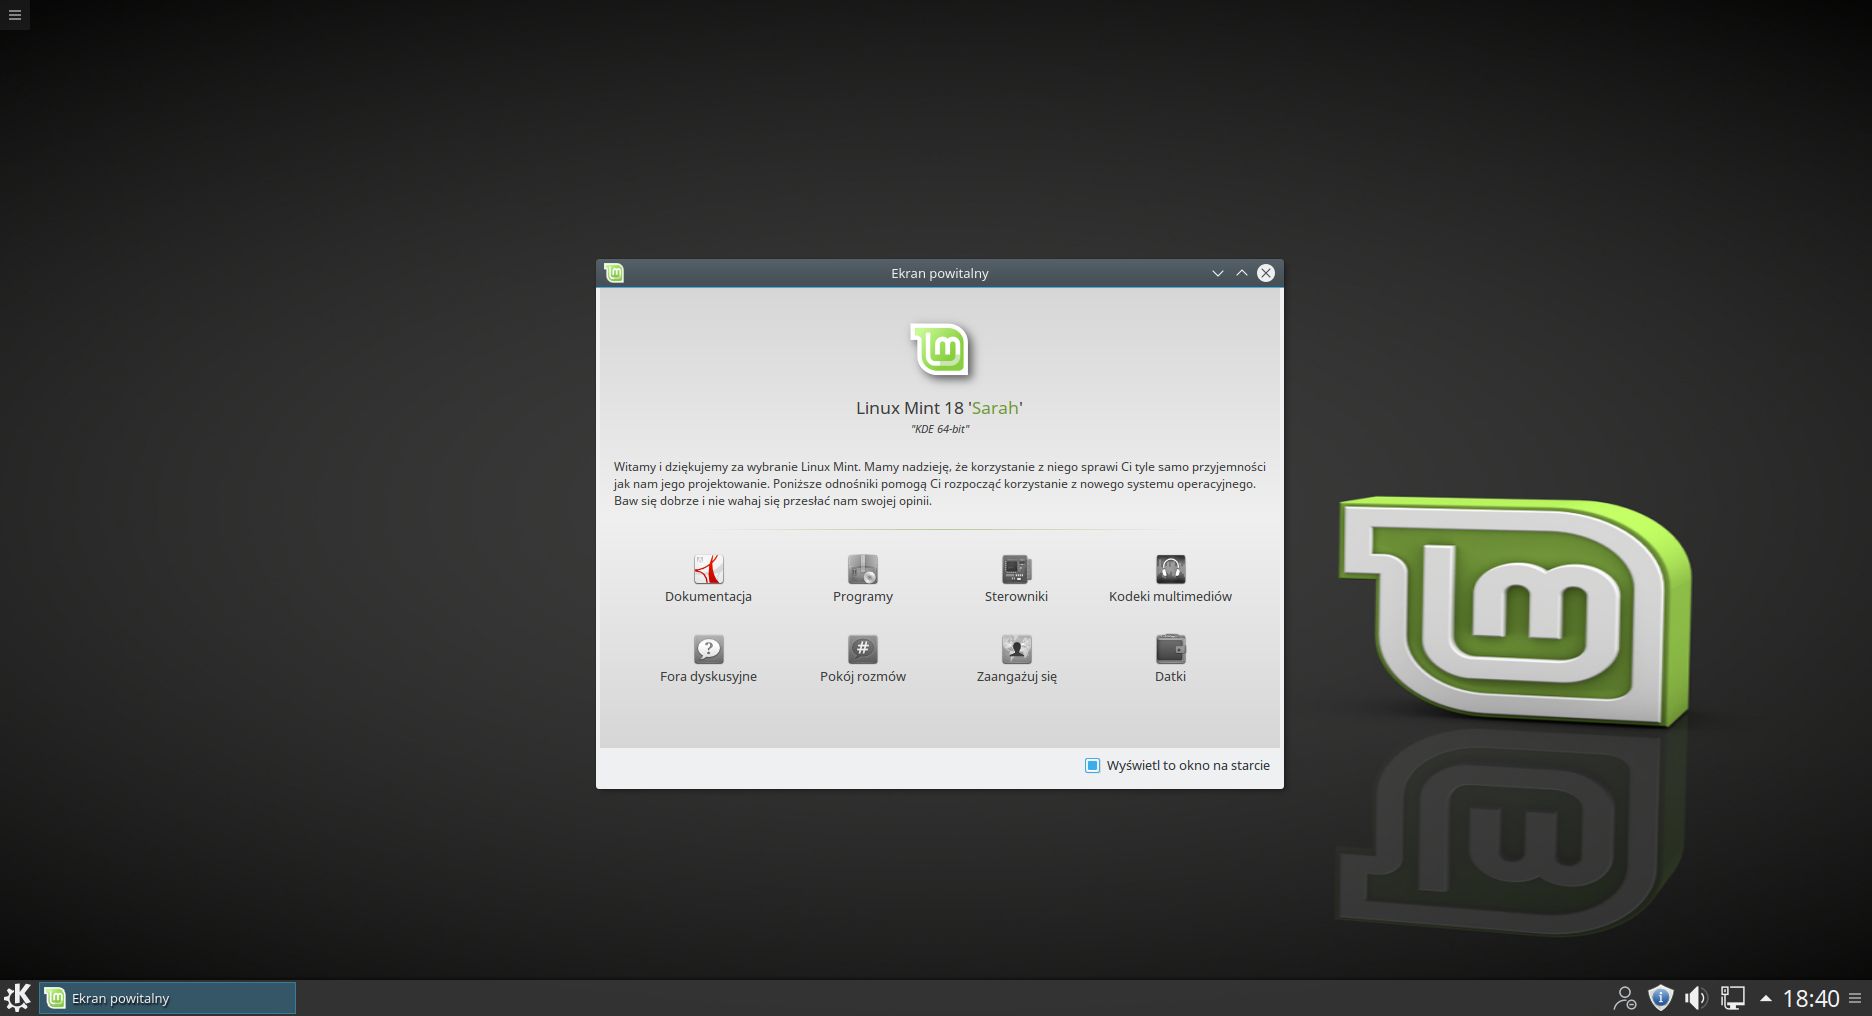Open the volume control tray icon

[1696, 998]
